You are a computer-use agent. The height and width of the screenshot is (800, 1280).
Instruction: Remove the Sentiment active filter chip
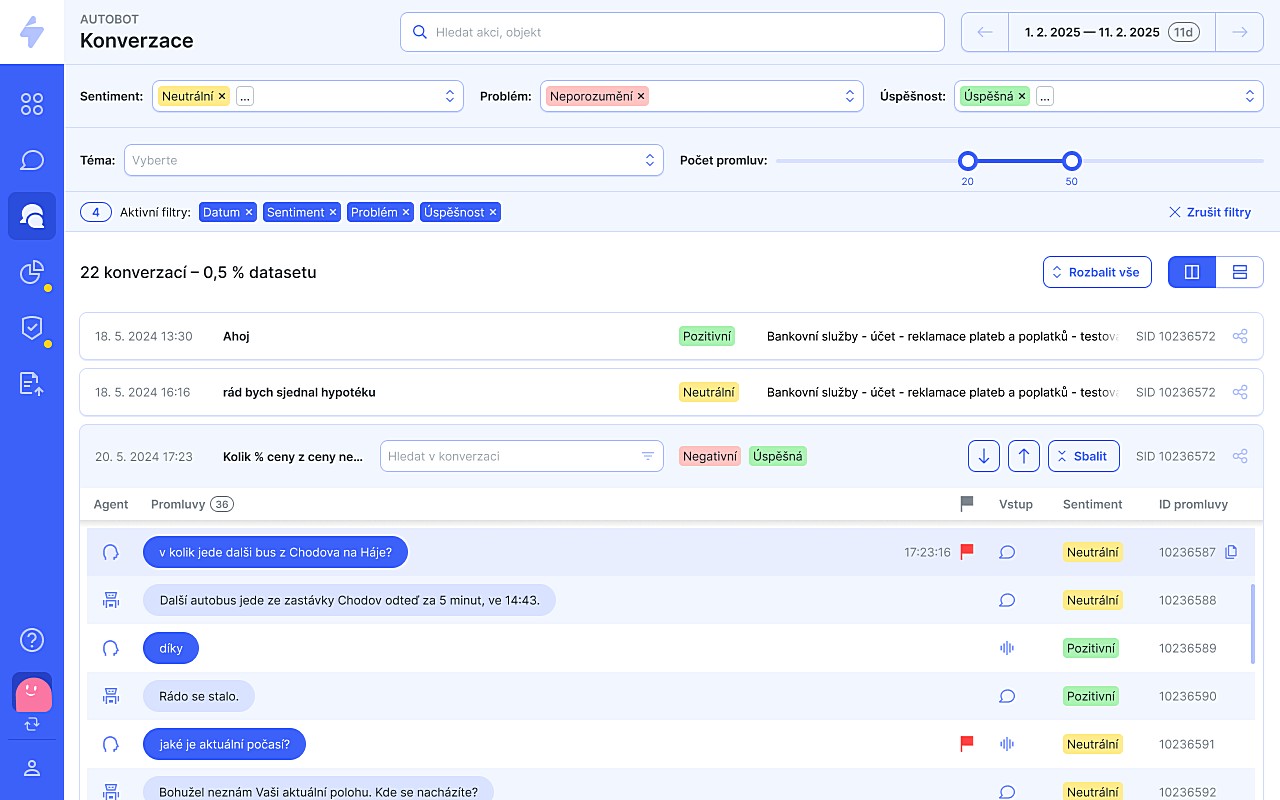pyautogui.click(x=334, y=212)
